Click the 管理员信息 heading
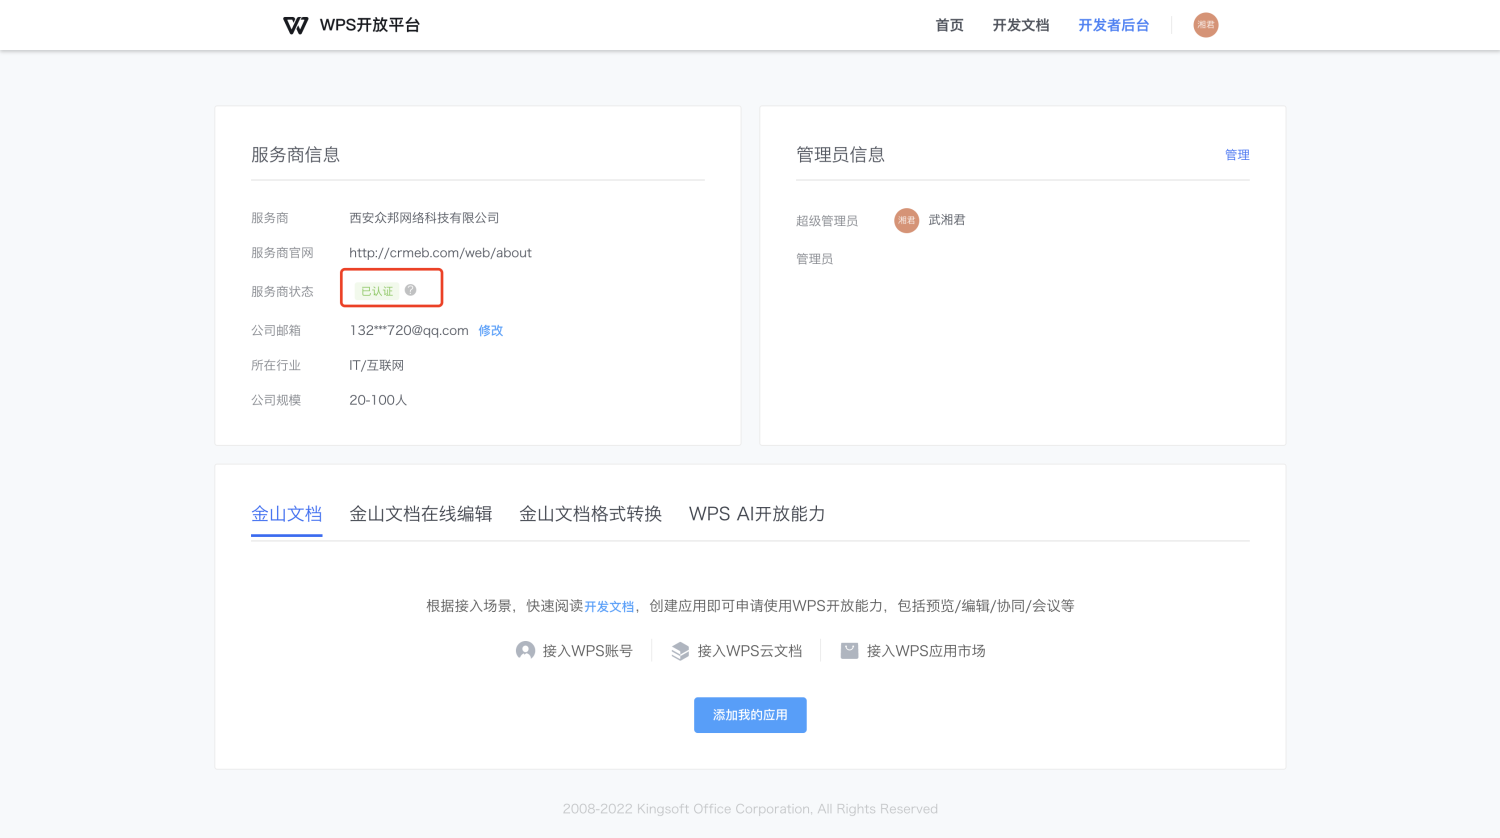Screen dimensions: 1500x838 (x=840, y=155)
